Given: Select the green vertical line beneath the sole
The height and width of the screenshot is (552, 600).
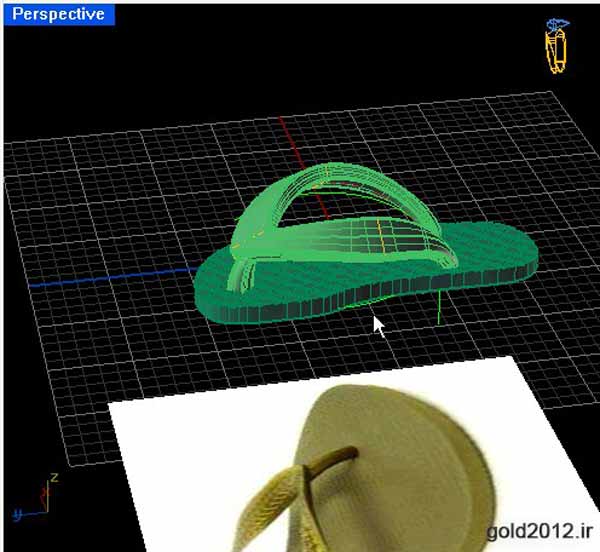Looking at the screenshot, I should [438, 308].
